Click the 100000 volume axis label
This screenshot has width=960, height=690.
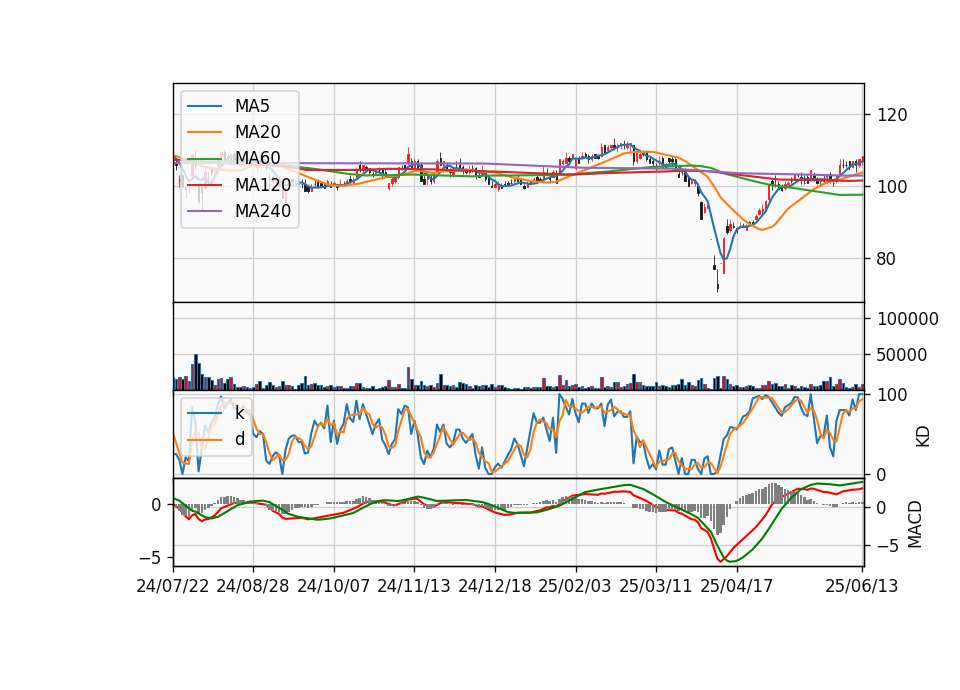(x=908, y=319)
